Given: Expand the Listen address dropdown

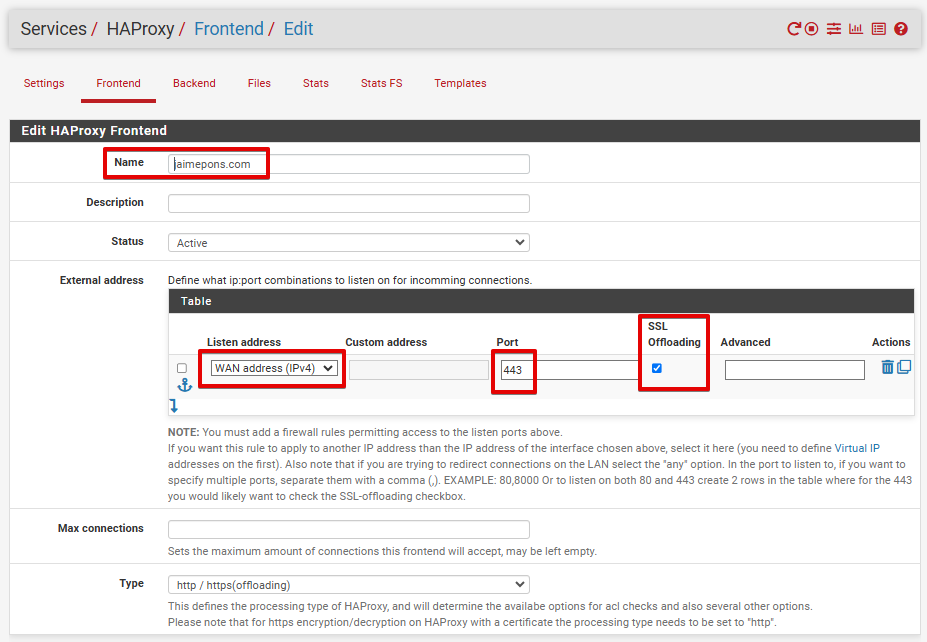Looking at the screenshot, I should coord(273,368).
